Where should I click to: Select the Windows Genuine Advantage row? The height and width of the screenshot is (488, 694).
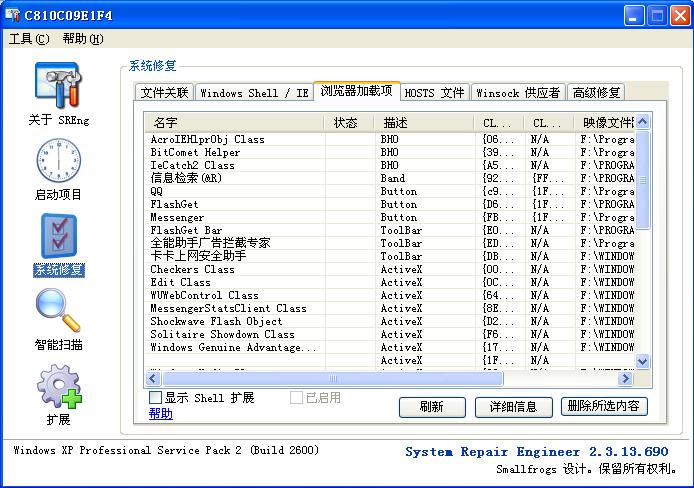[x=391, y=347]
